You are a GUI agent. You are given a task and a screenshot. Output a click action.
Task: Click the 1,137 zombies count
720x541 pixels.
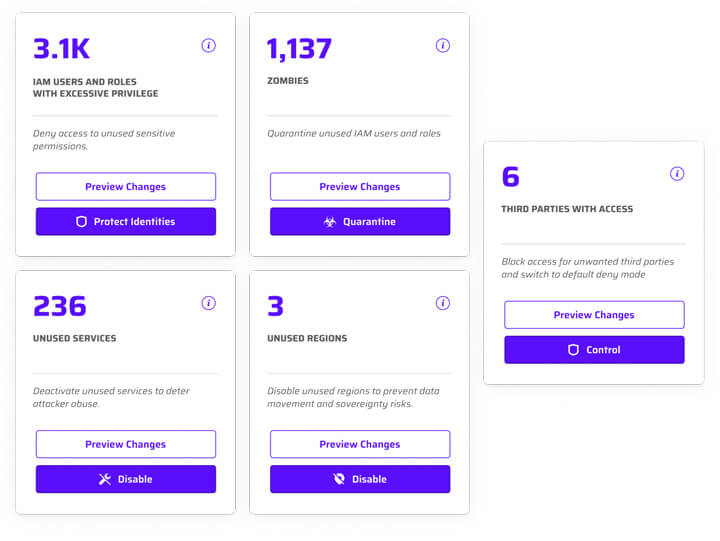click(x=299, y=48)
